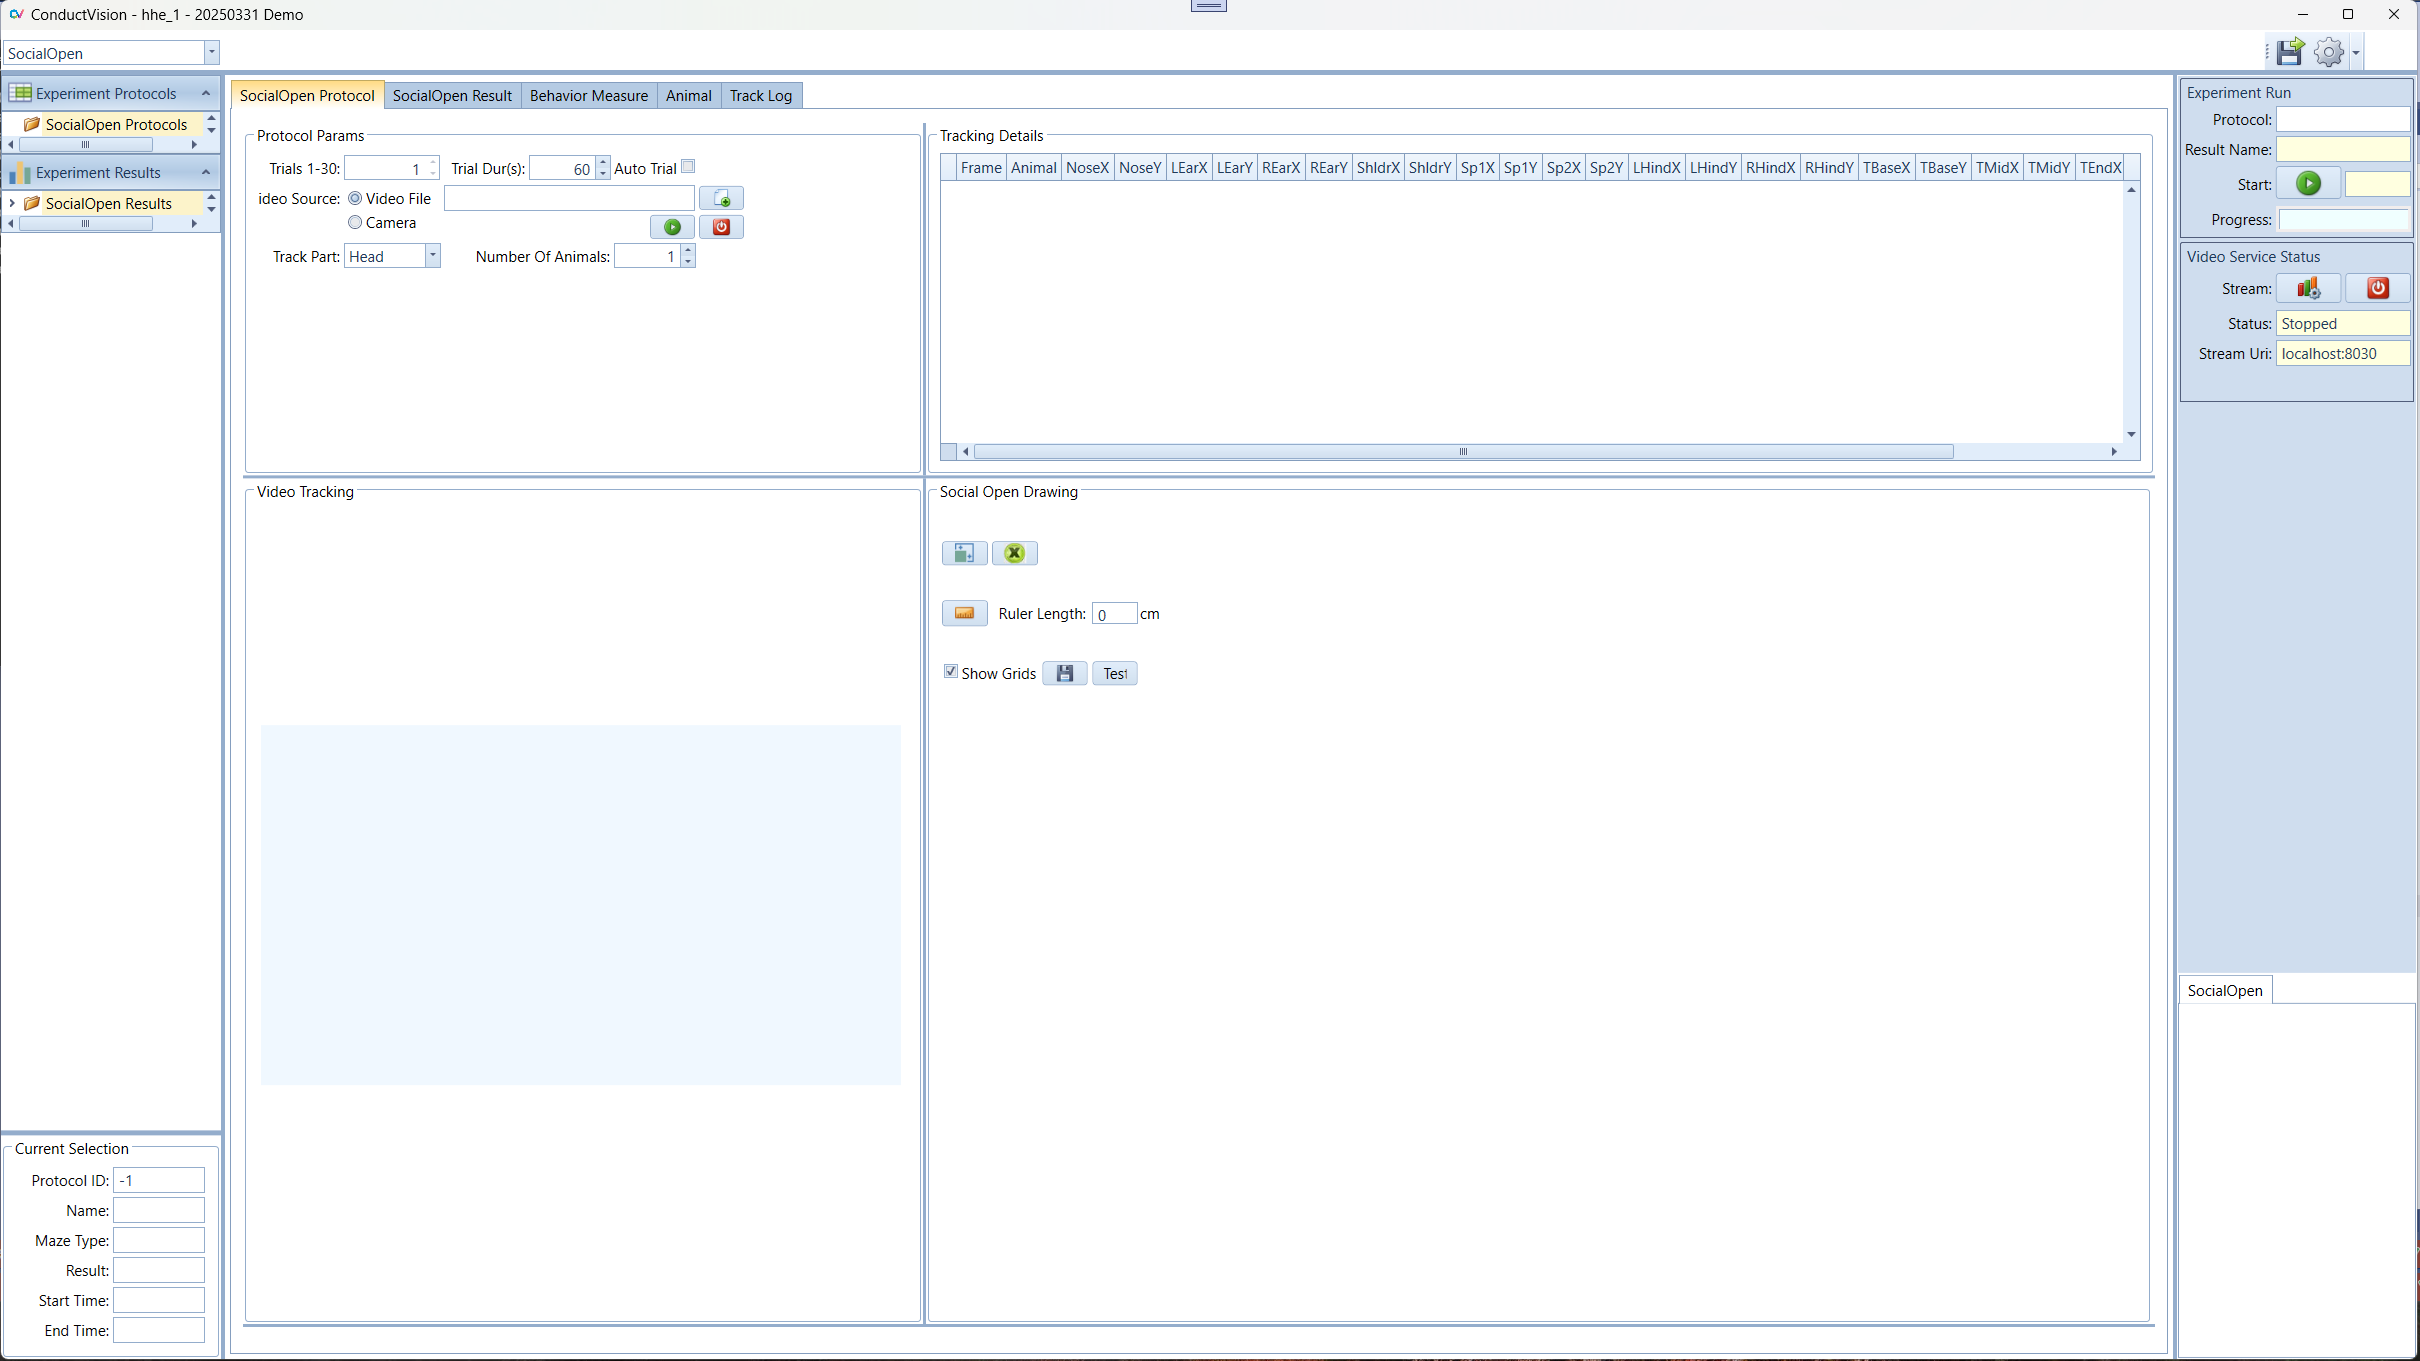Click the browse video file icon

click(721, 198)
